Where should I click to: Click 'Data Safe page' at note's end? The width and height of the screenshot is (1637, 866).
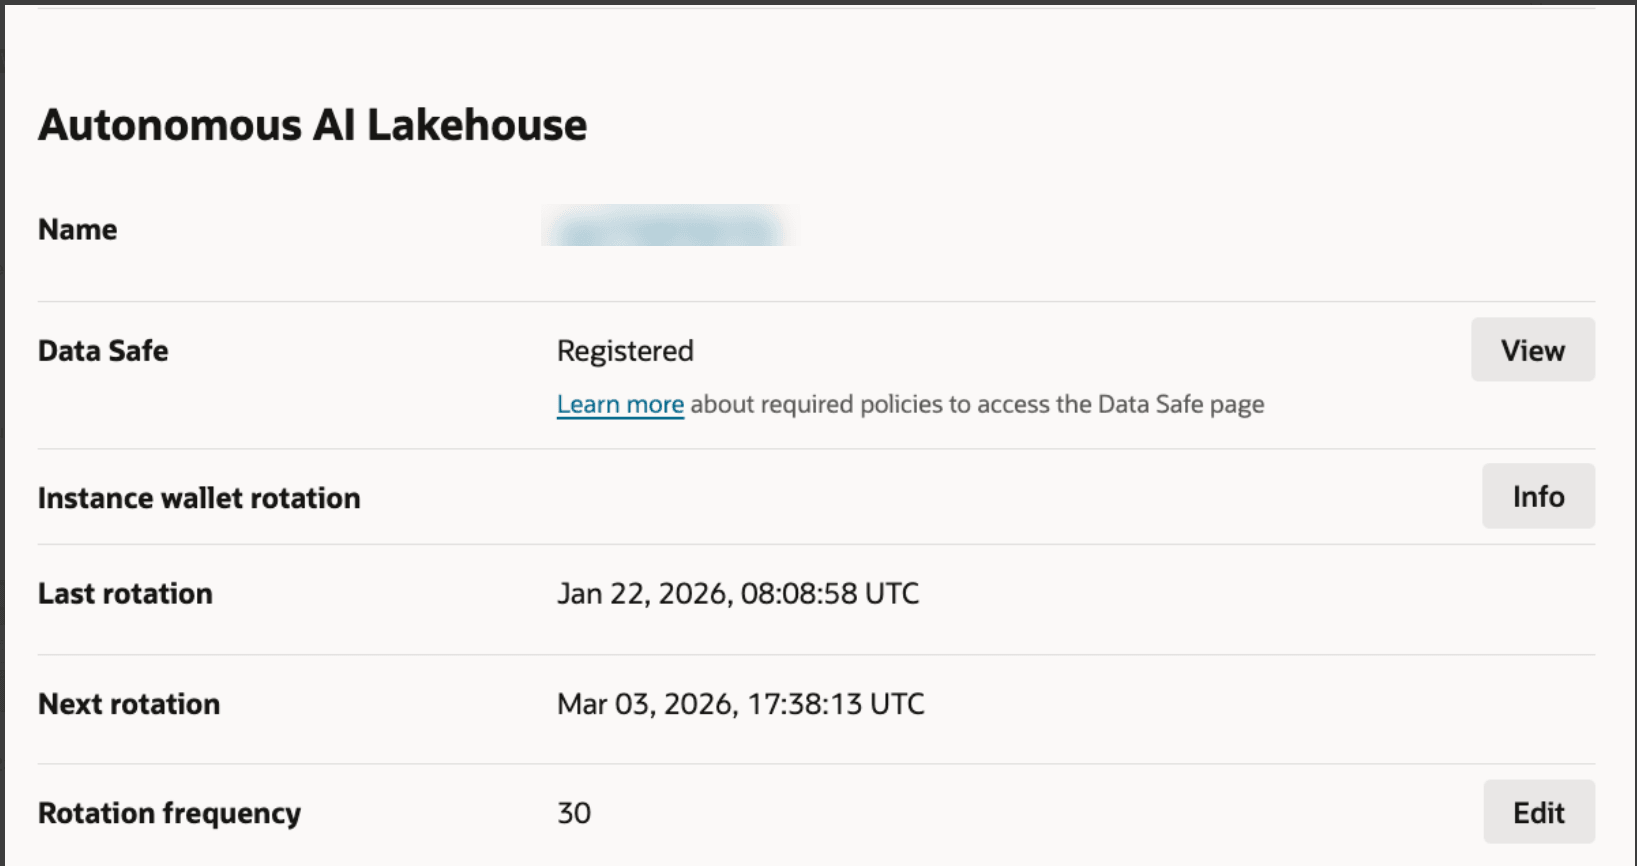pos(1180,404)
